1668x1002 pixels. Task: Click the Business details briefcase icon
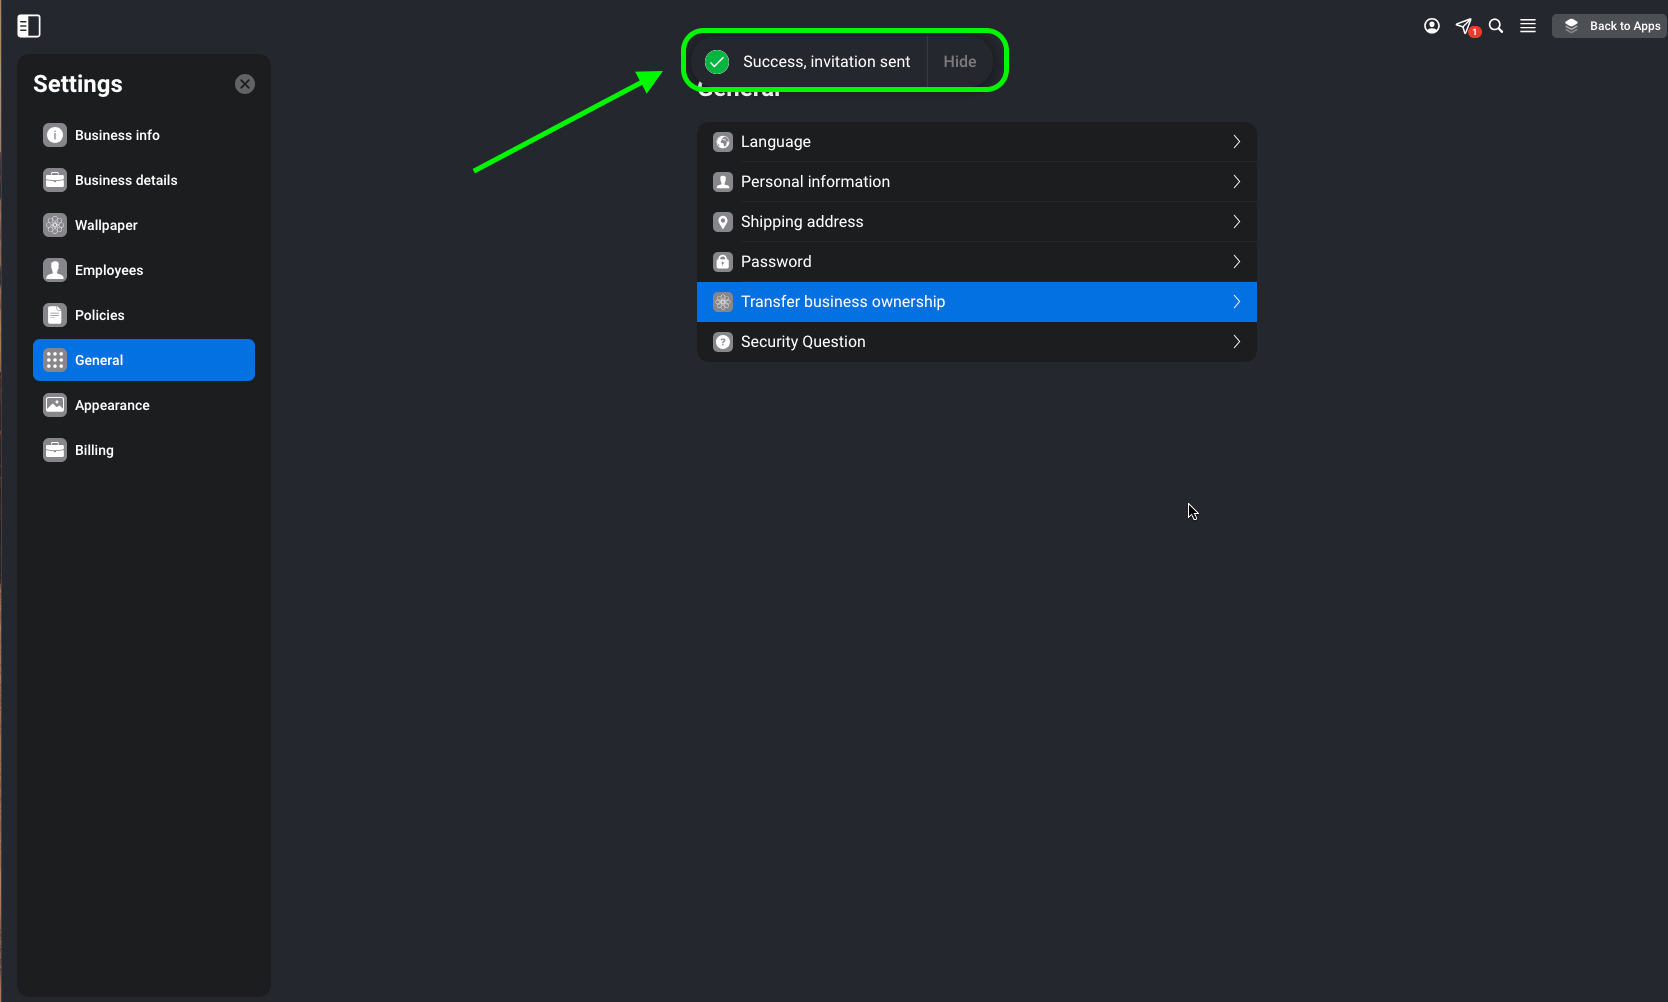point(55,180)
